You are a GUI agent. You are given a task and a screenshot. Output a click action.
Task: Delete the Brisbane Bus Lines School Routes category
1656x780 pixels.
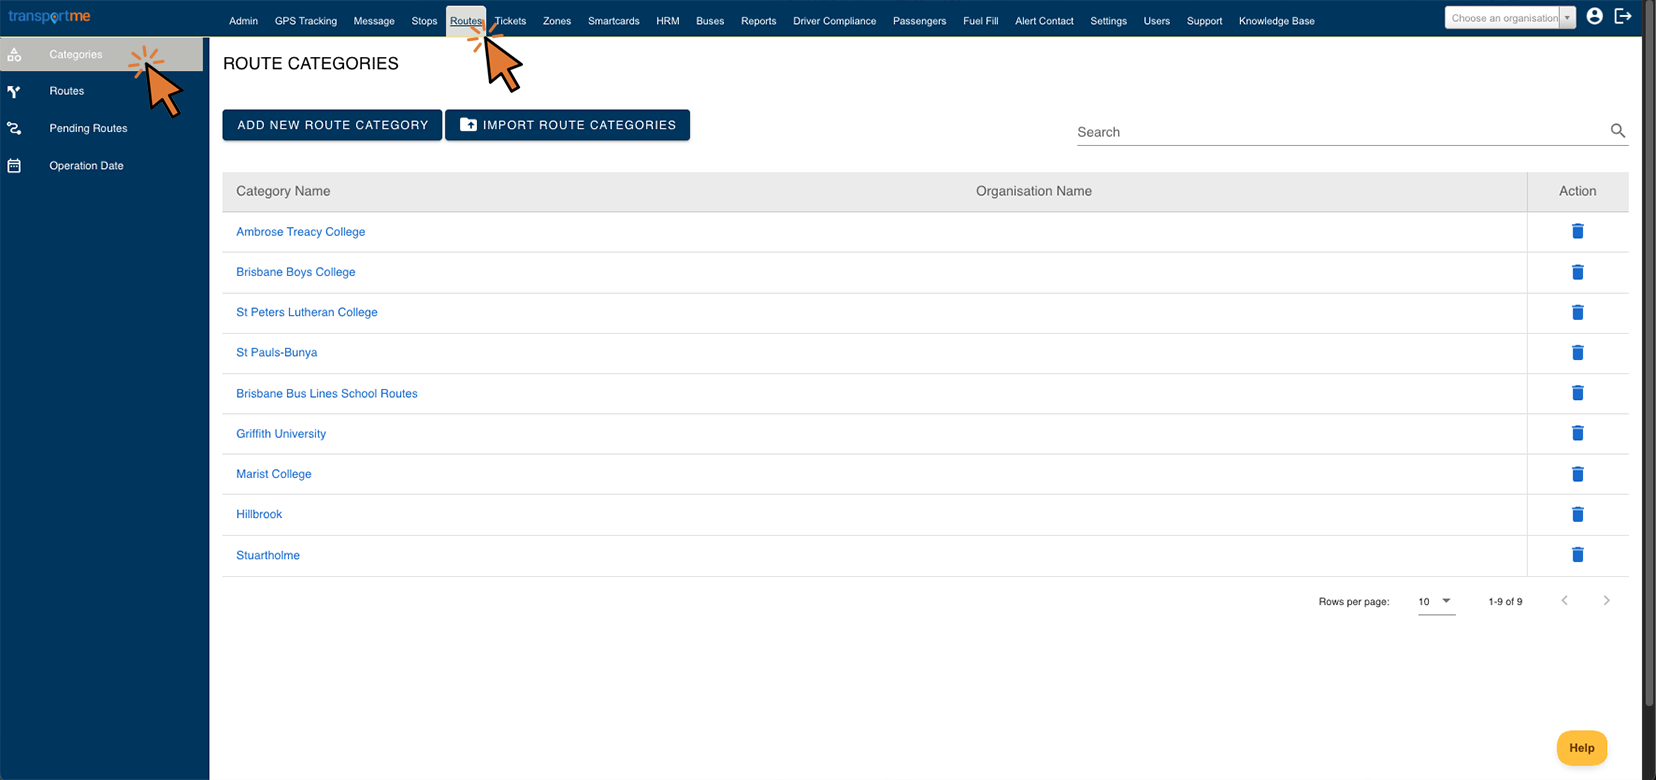point(1577,393)
